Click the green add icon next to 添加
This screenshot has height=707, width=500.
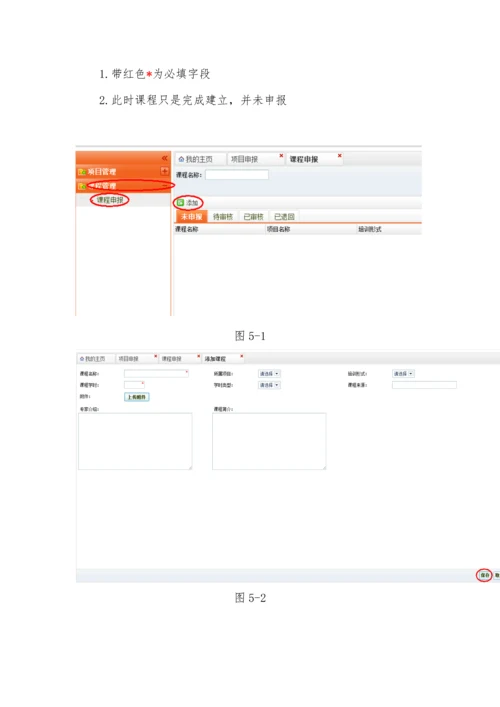(x=180, y=202)
